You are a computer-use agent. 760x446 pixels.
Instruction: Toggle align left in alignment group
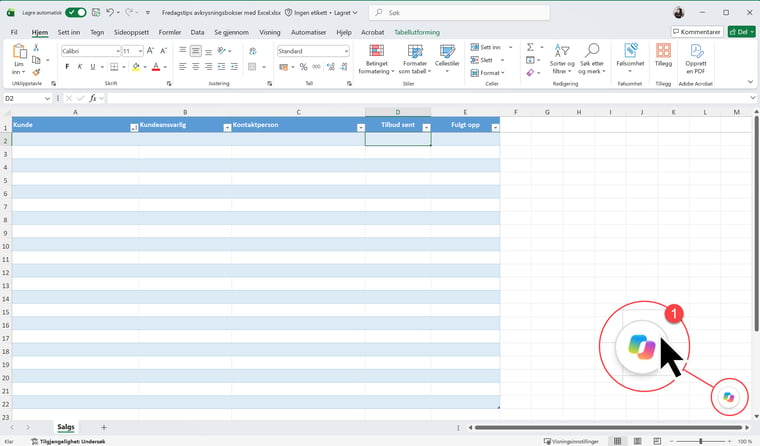(183, 66)
